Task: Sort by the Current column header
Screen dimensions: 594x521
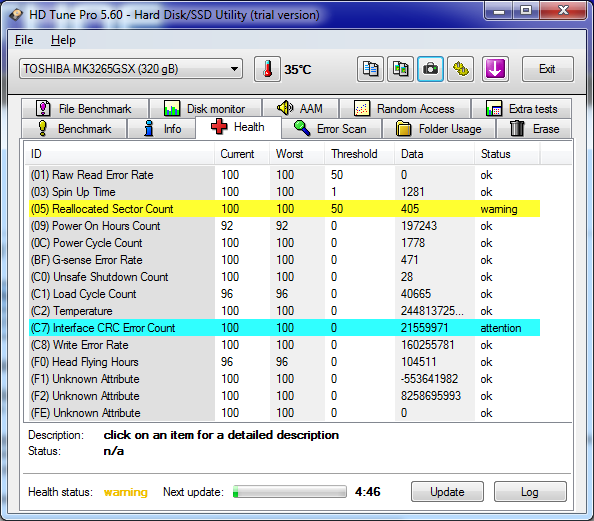Action: pyautogui.click(x=242, y=154)
